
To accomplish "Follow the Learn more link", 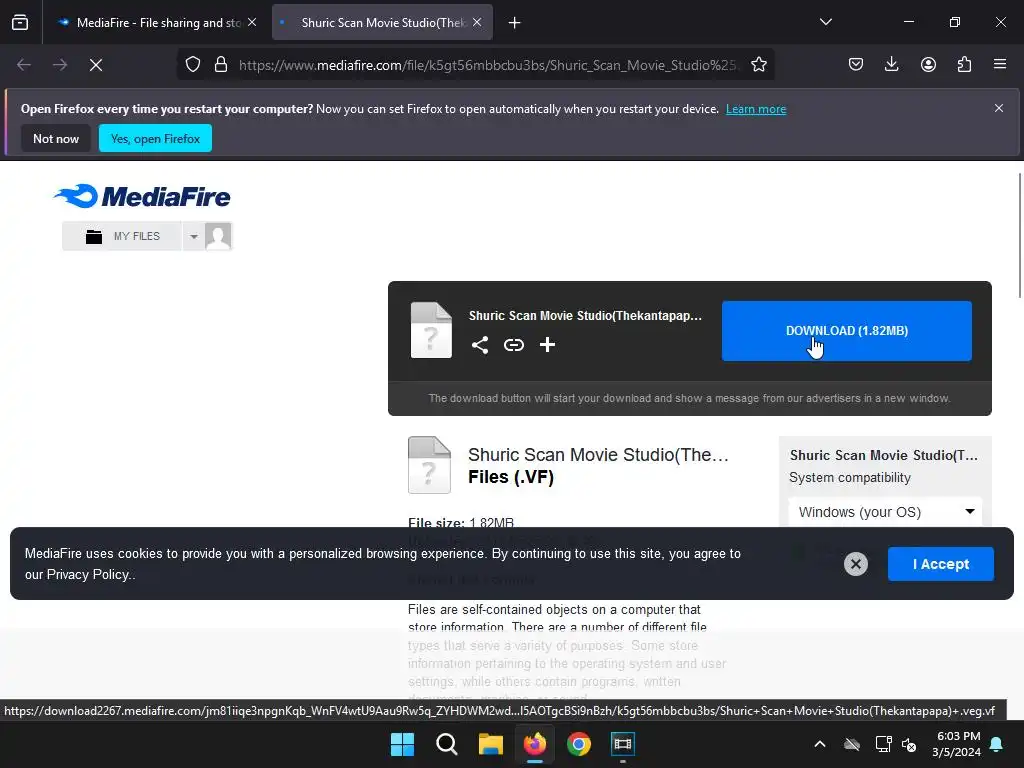I will 756,109.
